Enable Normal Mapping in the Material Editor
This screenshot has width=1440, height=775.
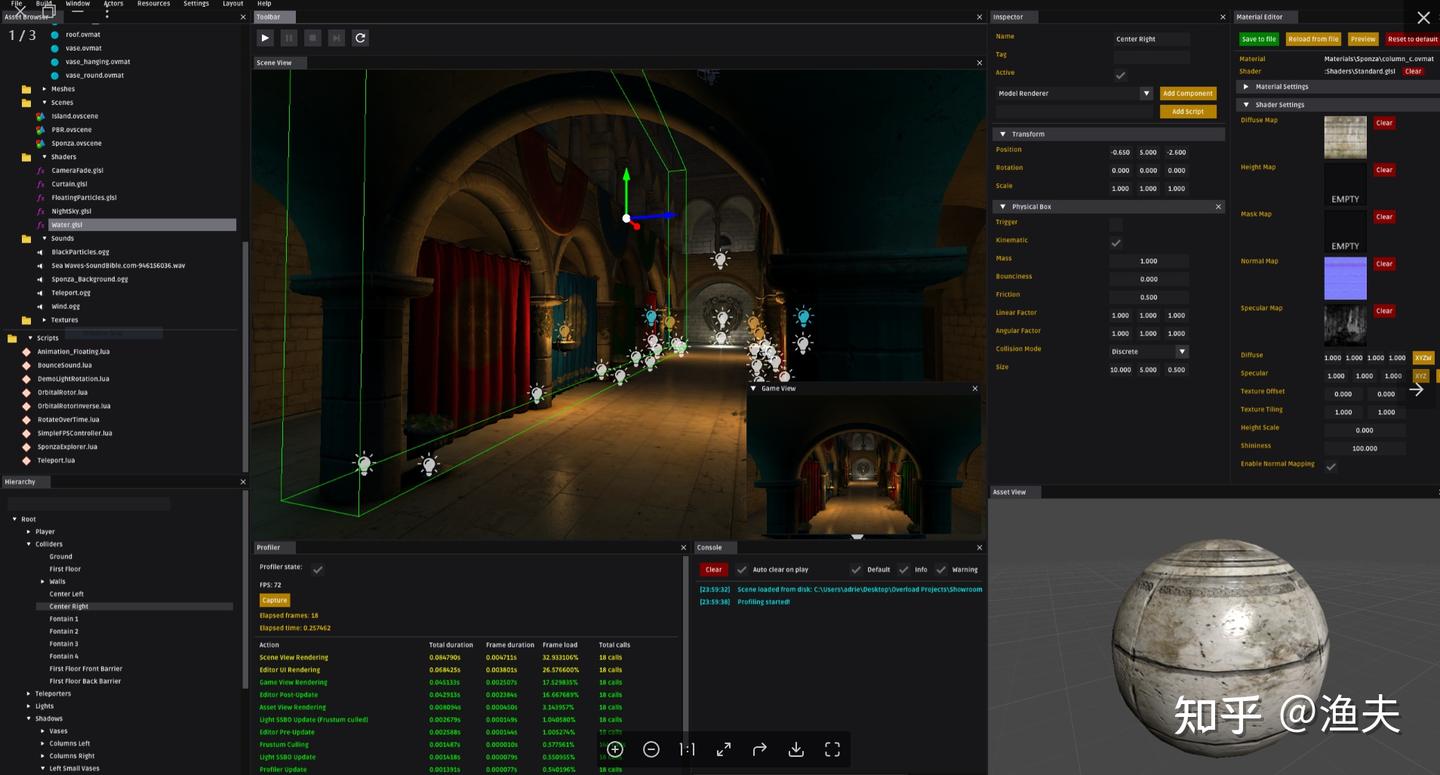tap(1331, 465)
